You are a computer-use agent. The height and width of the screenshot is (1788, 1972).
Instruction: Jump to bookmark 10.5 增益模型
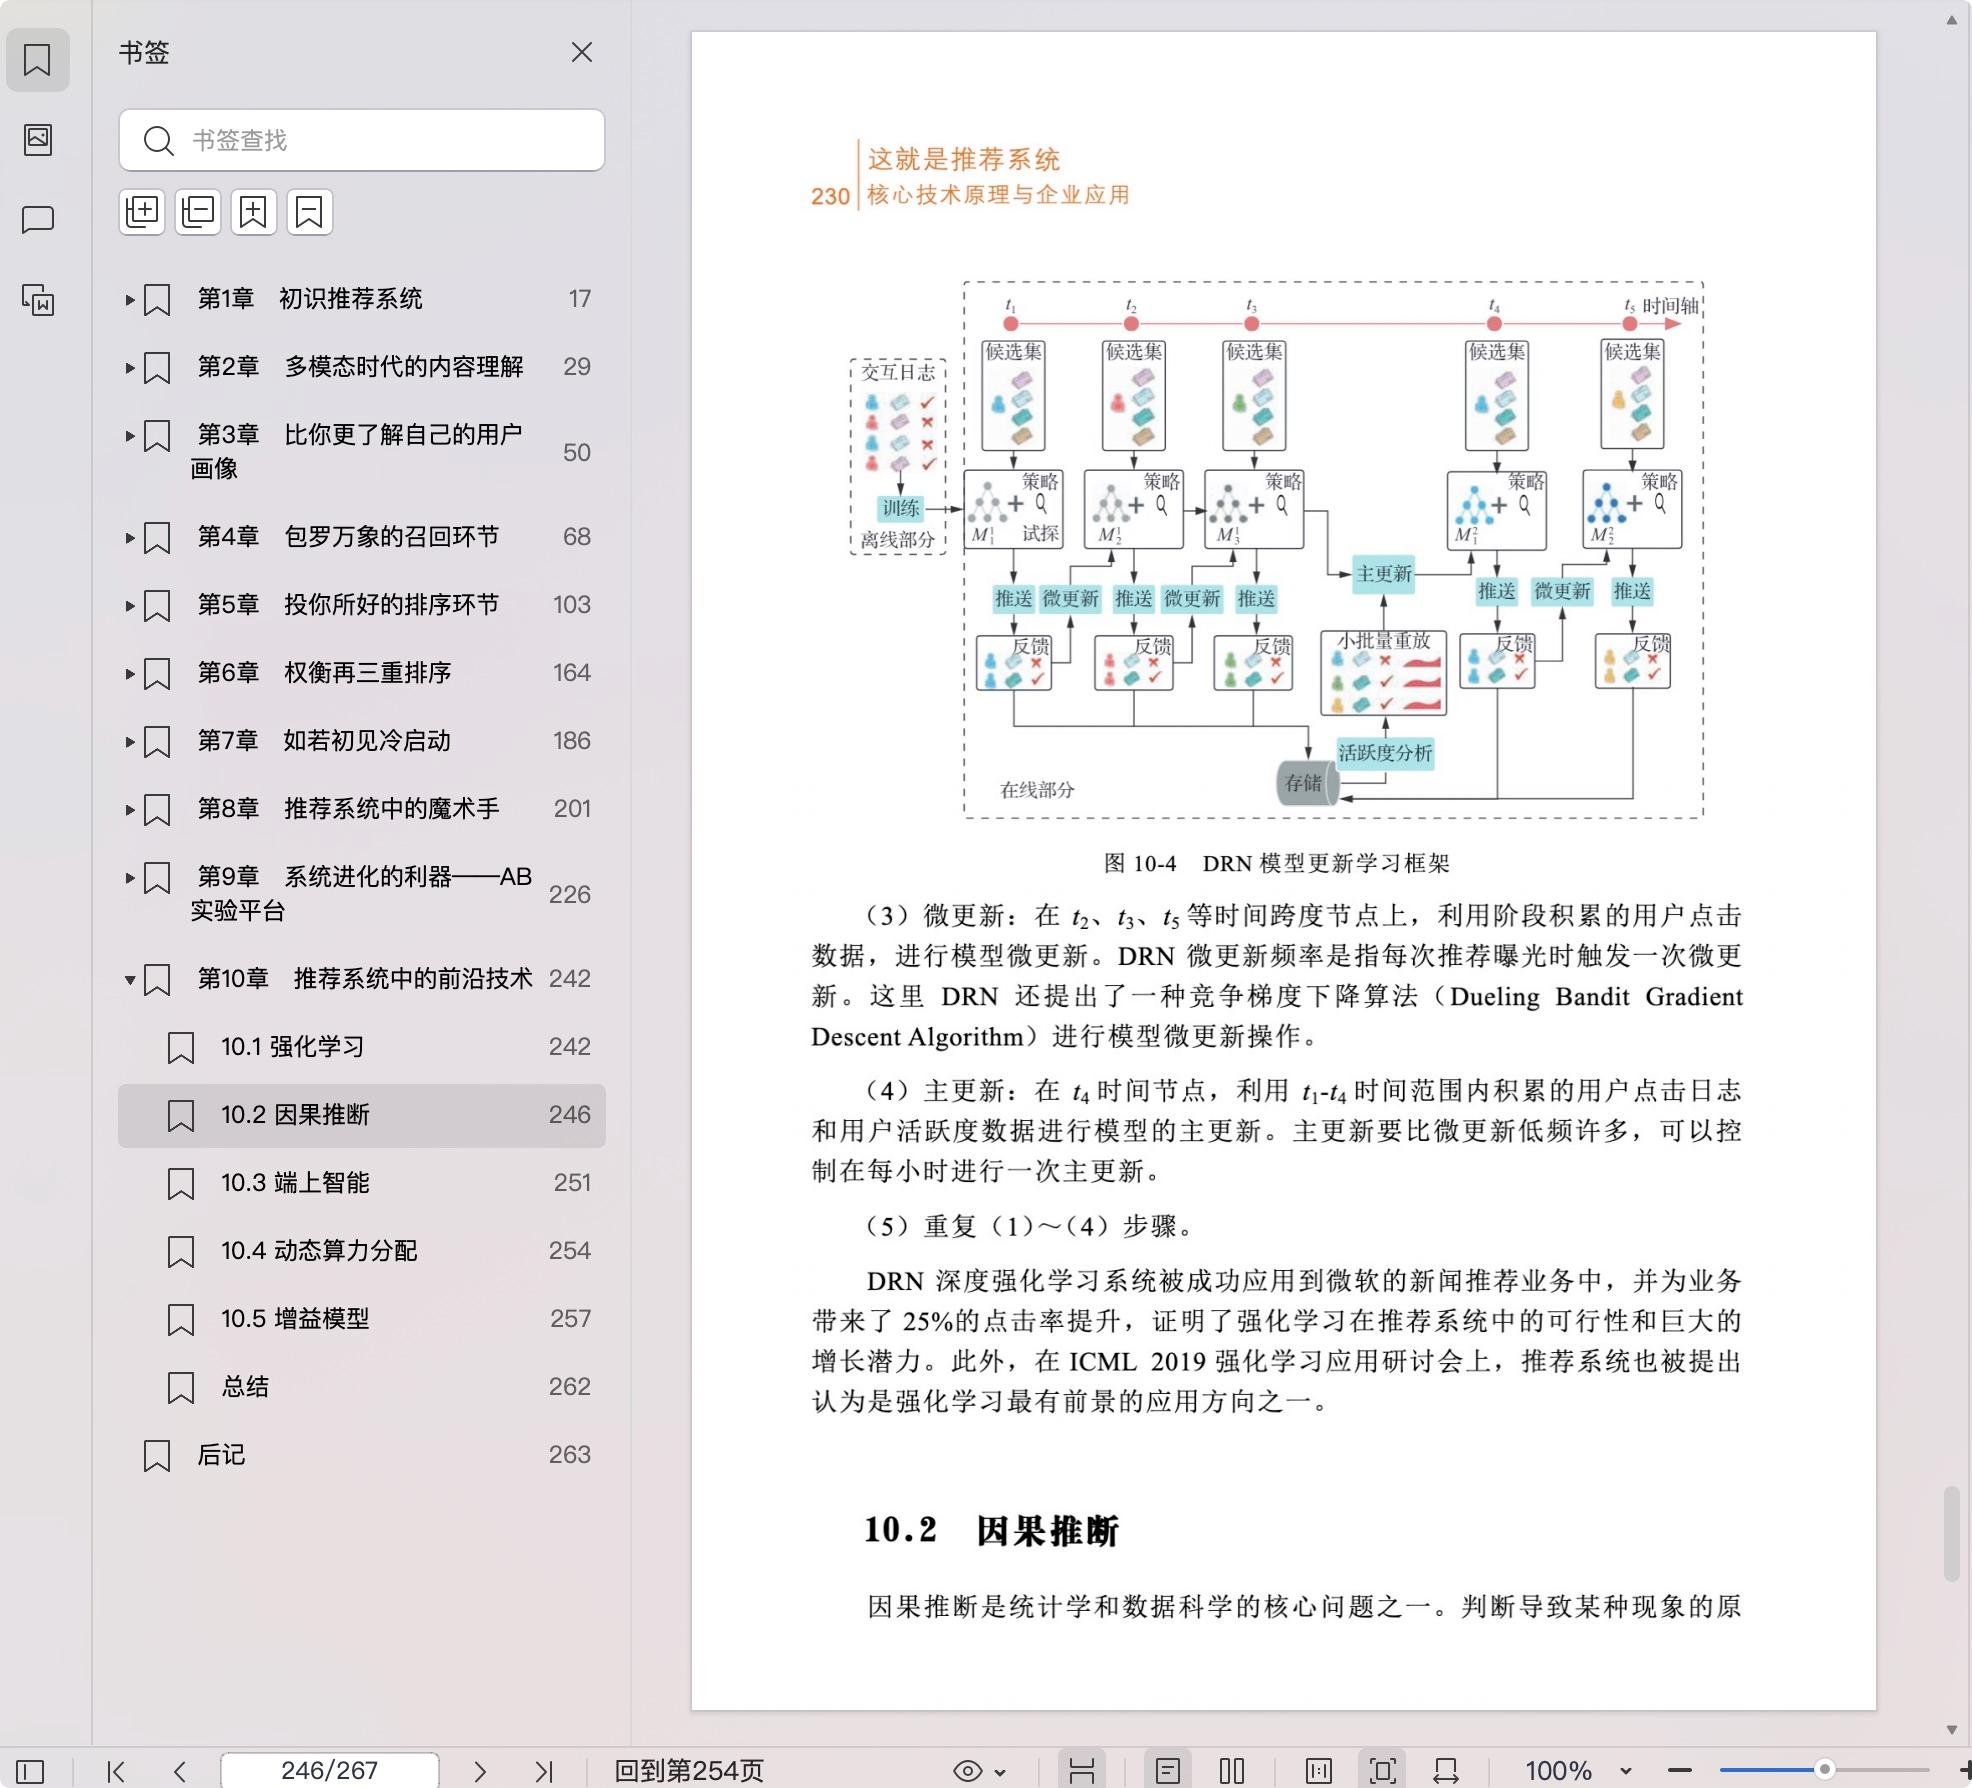pos(362,1319)
